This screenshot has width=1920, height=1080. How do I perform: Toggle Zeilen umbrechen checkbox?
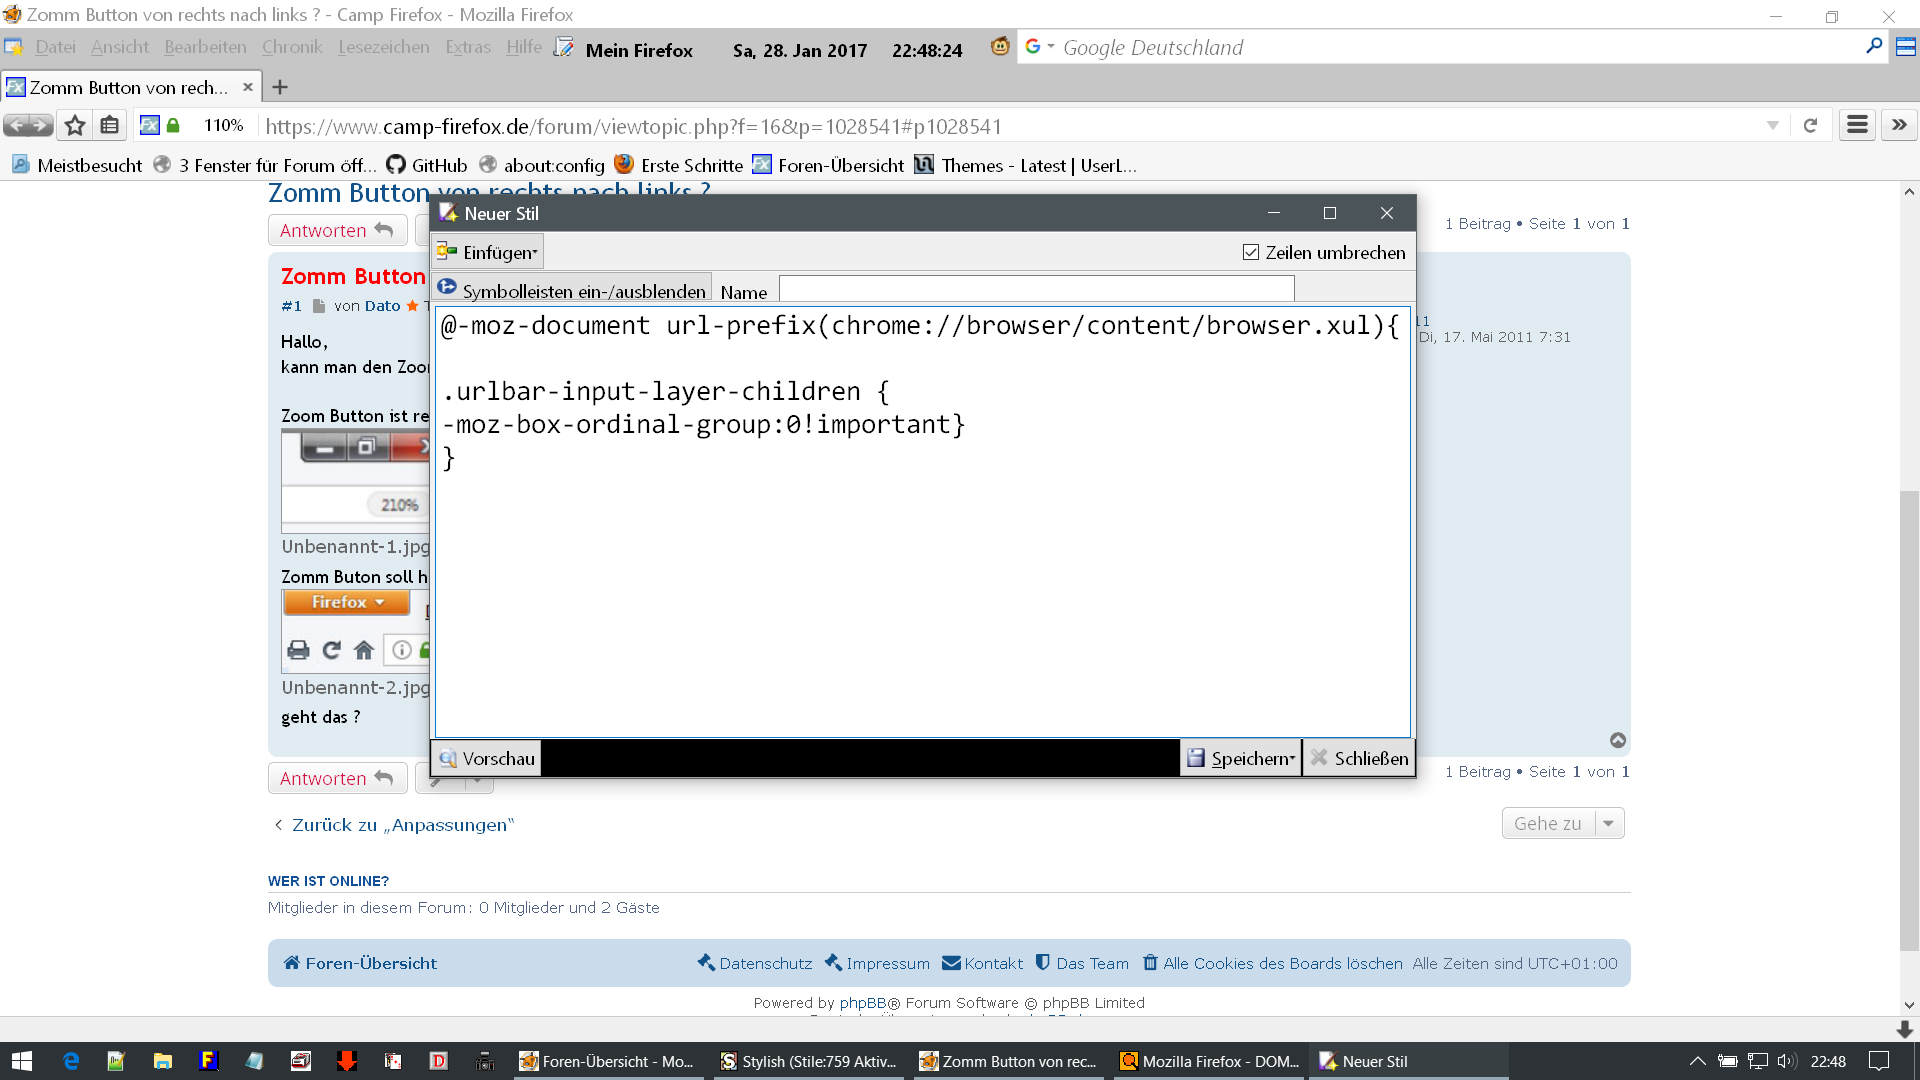click(x=1251, y=252)
